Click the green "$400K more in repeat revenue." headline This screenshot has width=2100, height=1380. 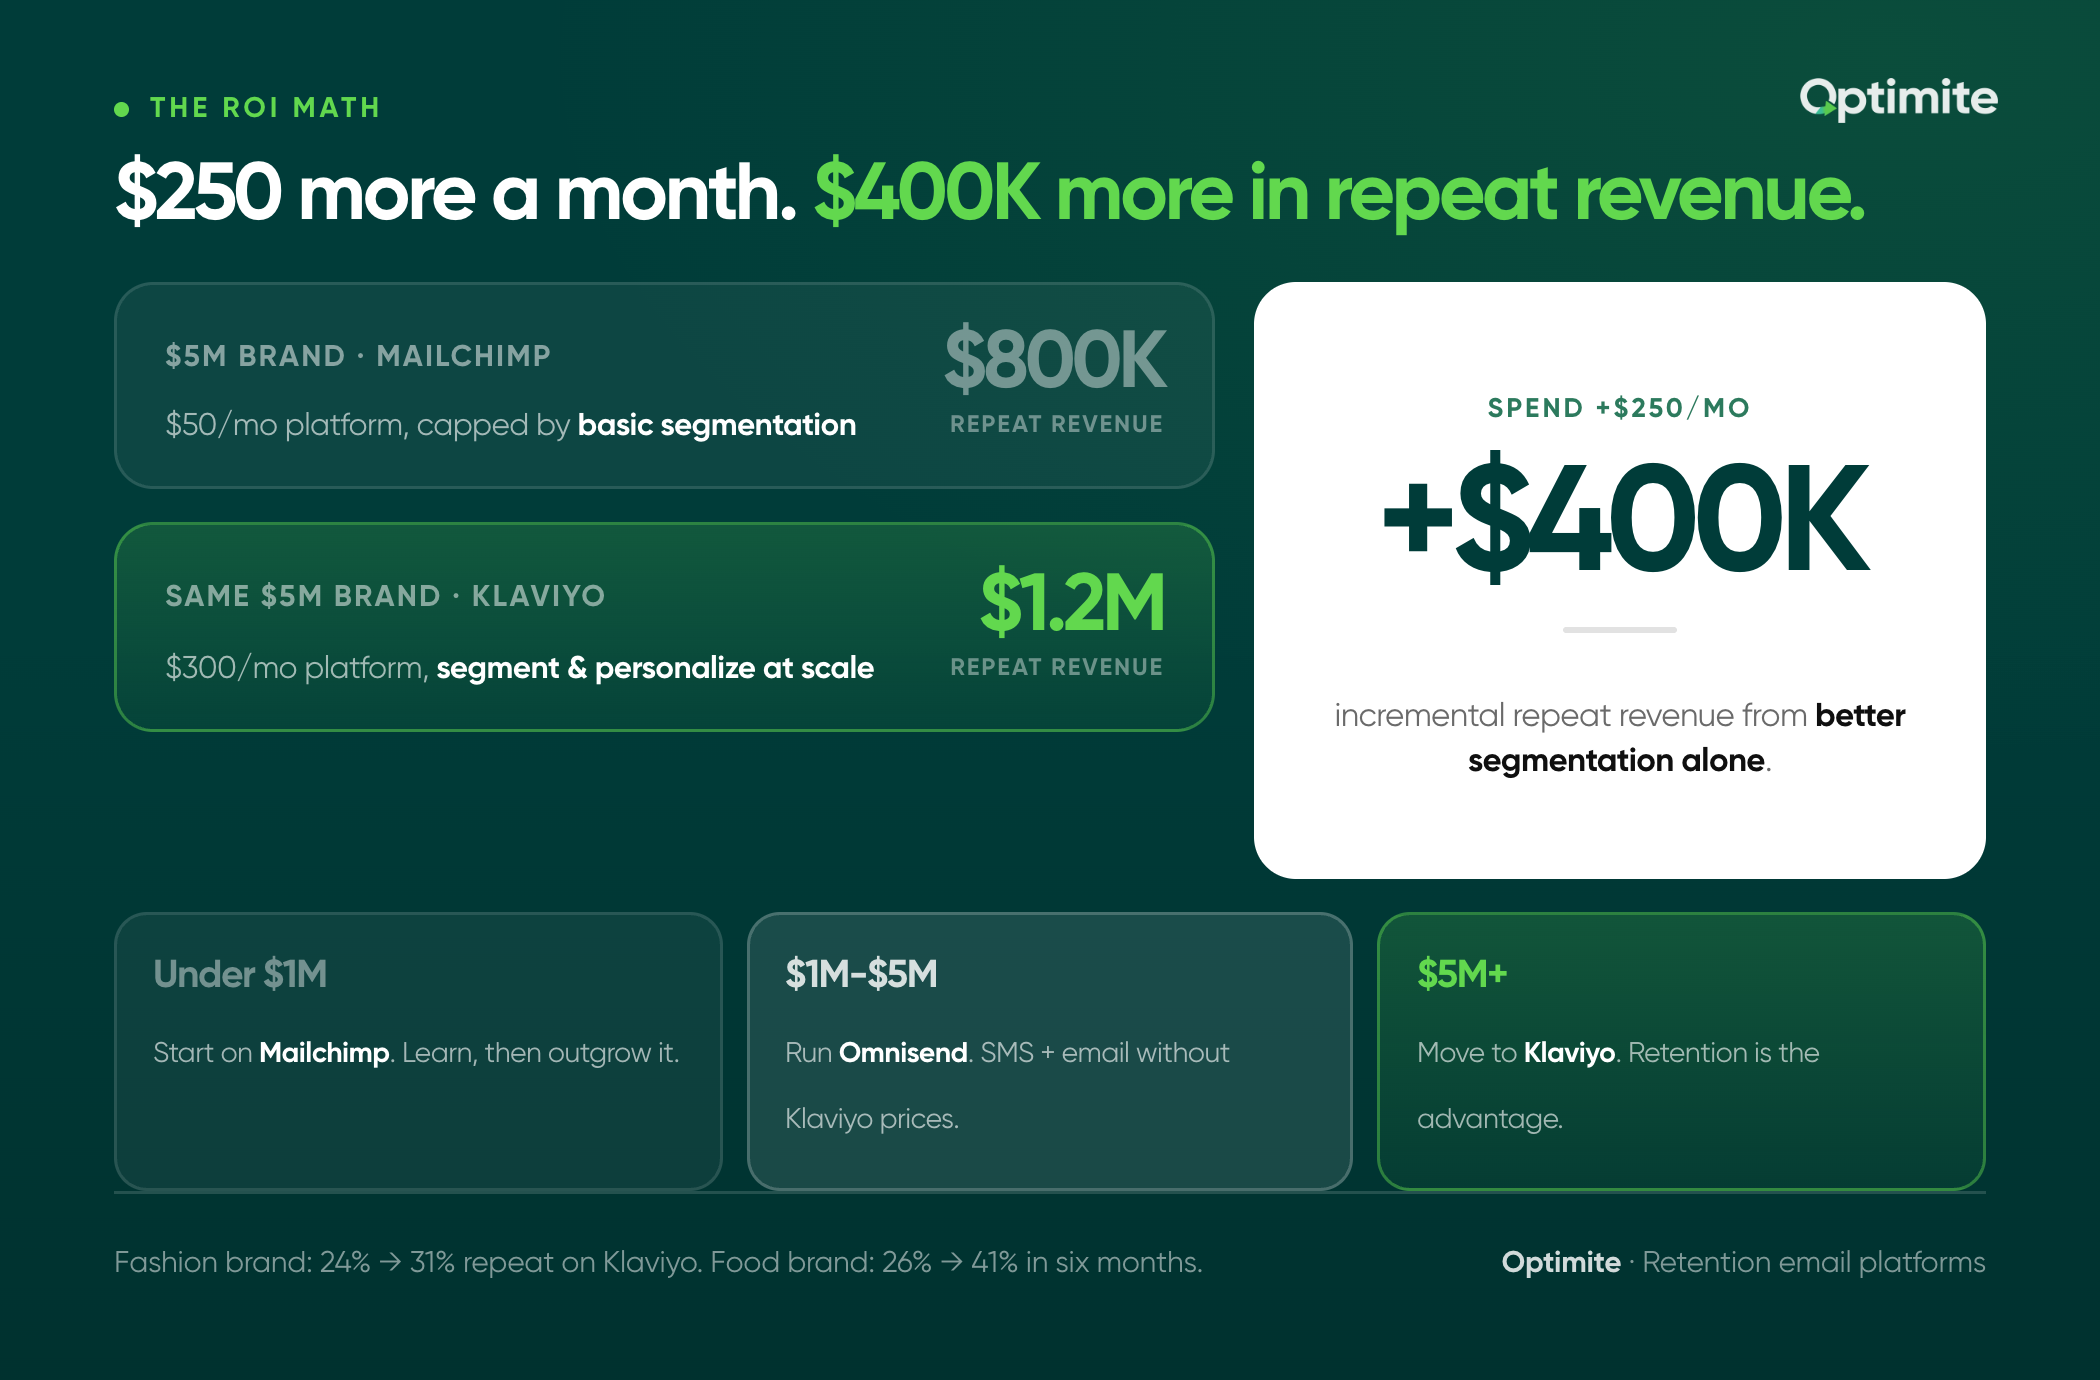tap(1339, 193)
